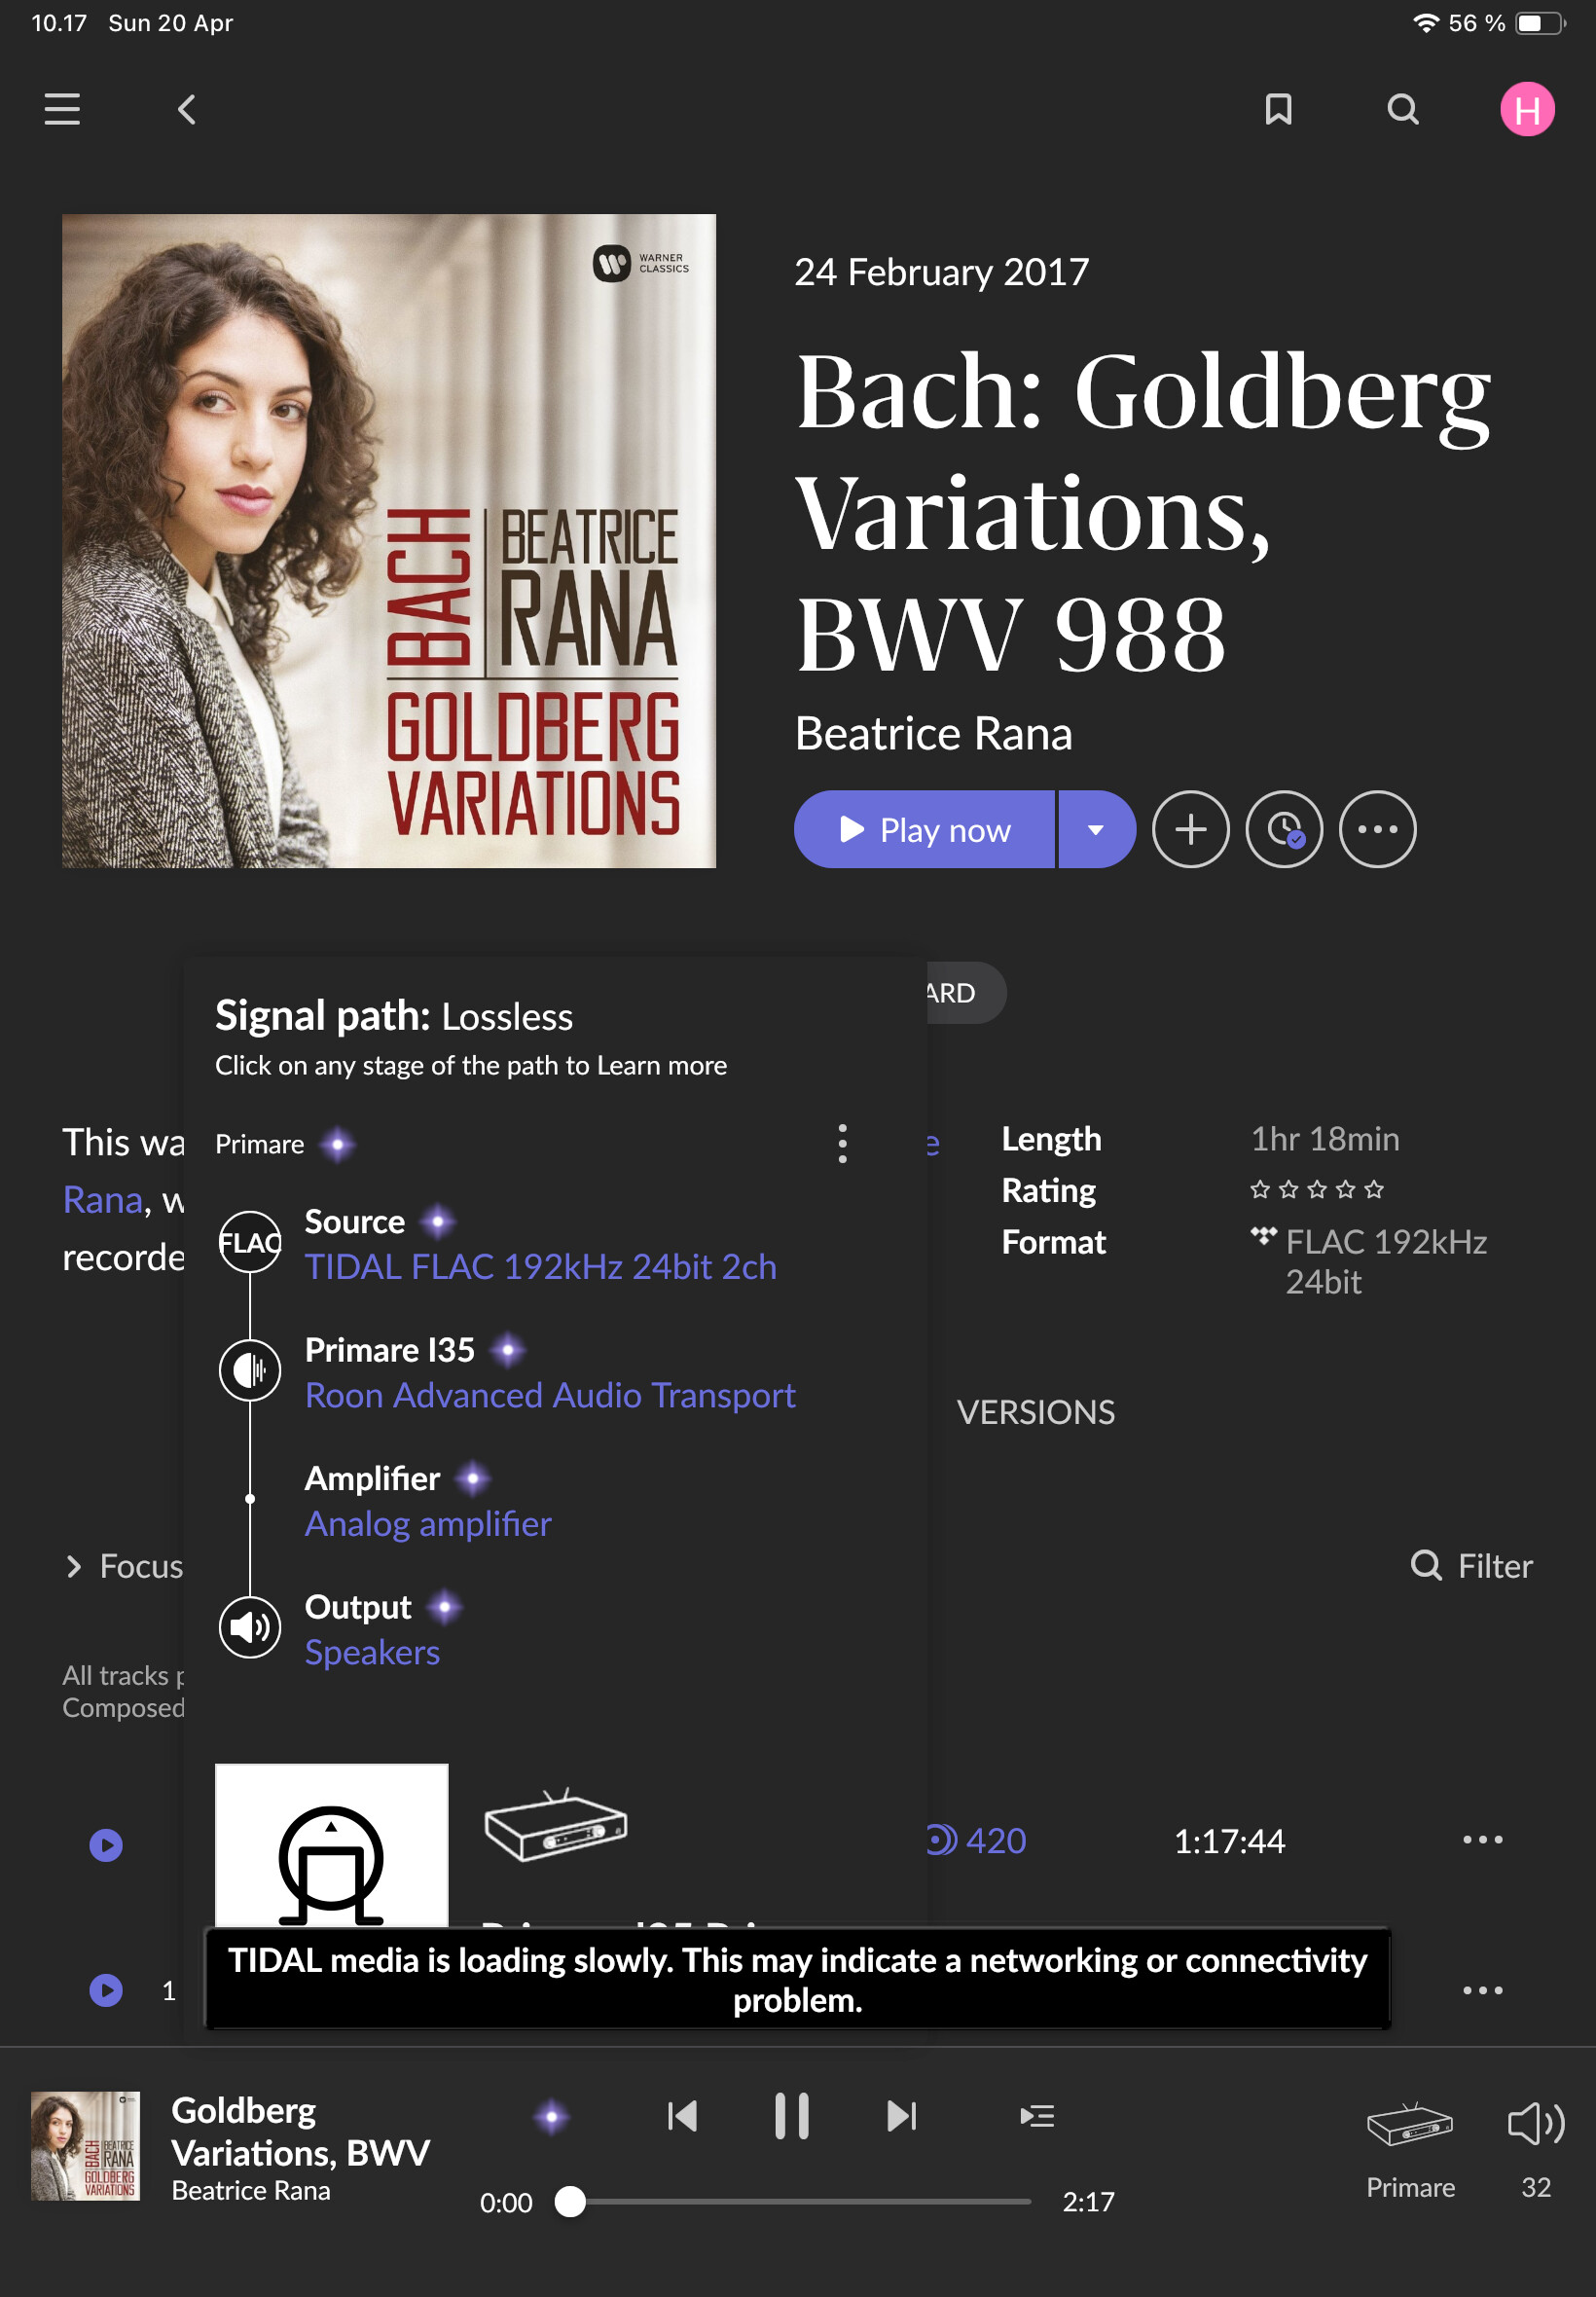The image size is (1596, 2297).
Task: Expand the Focus section chevron
Action: [73, 1566]
